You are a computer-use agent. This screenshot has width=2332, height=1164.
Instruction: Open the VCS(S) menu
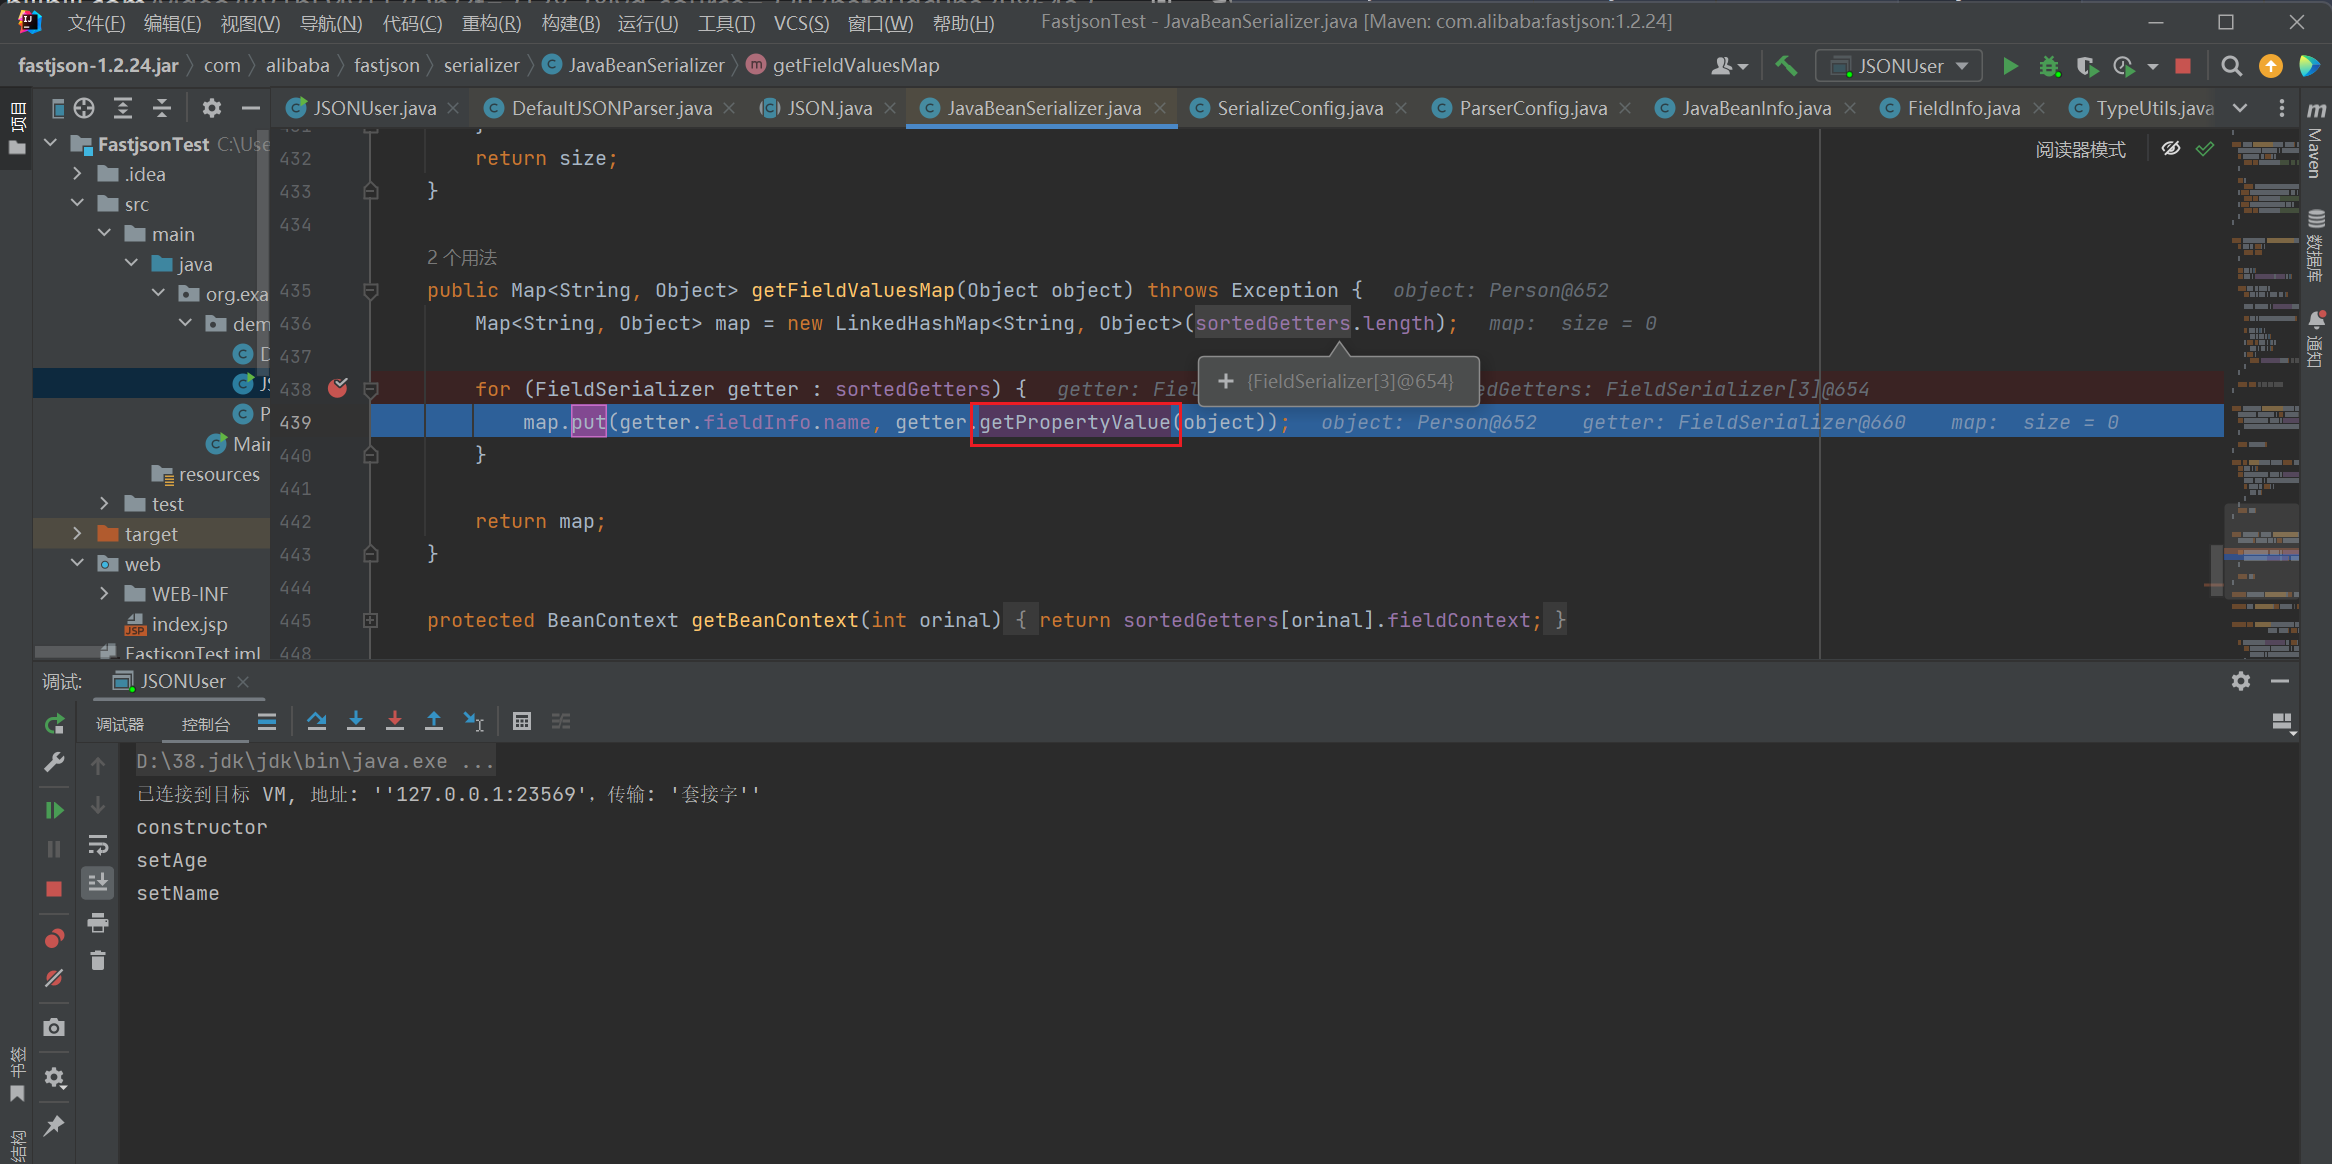[x=800, y=22]
